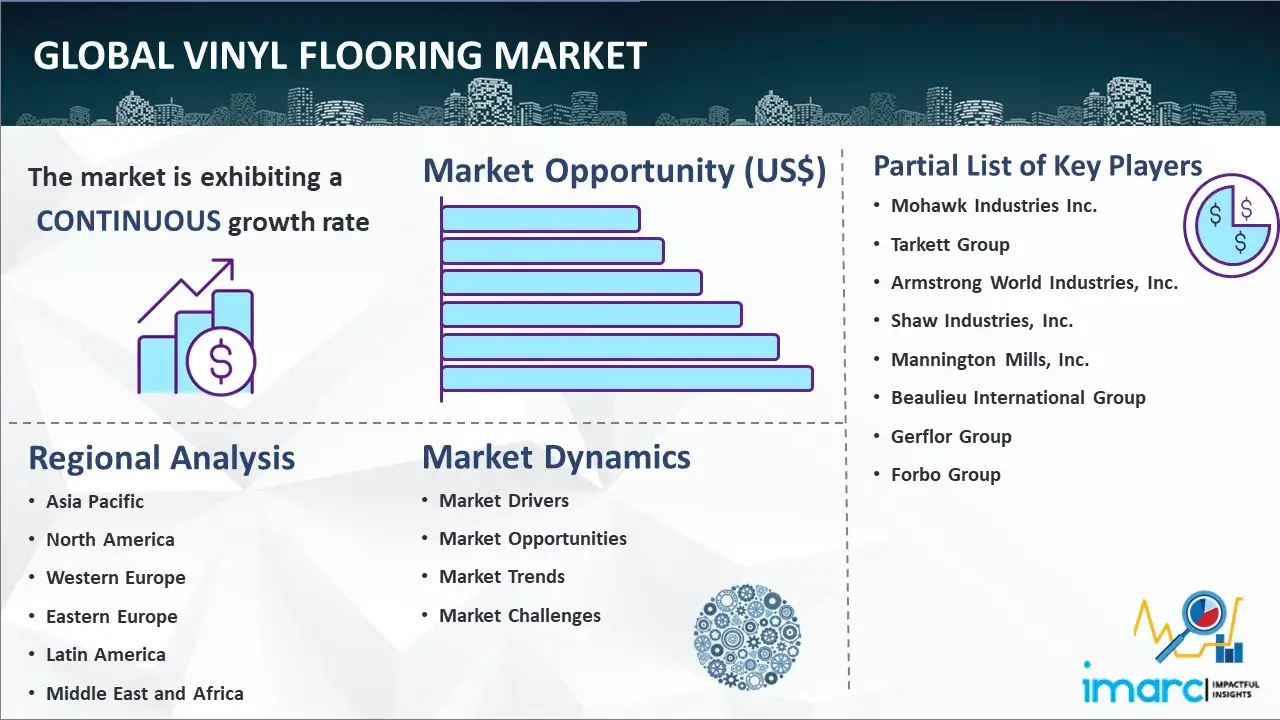Select Market Opportunities bullet
1280x720 pixels.
[x=533, y=539]
